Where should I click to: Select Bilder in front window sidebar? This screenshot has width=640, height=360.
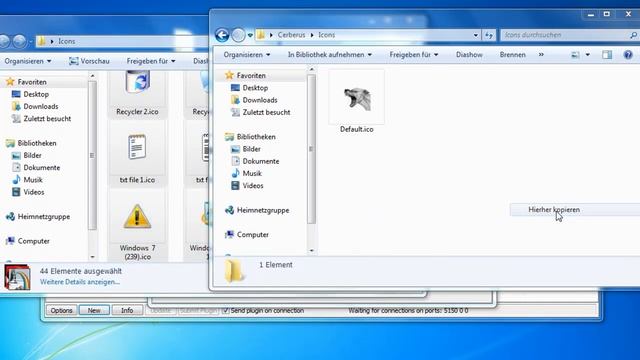pos(246,149)
